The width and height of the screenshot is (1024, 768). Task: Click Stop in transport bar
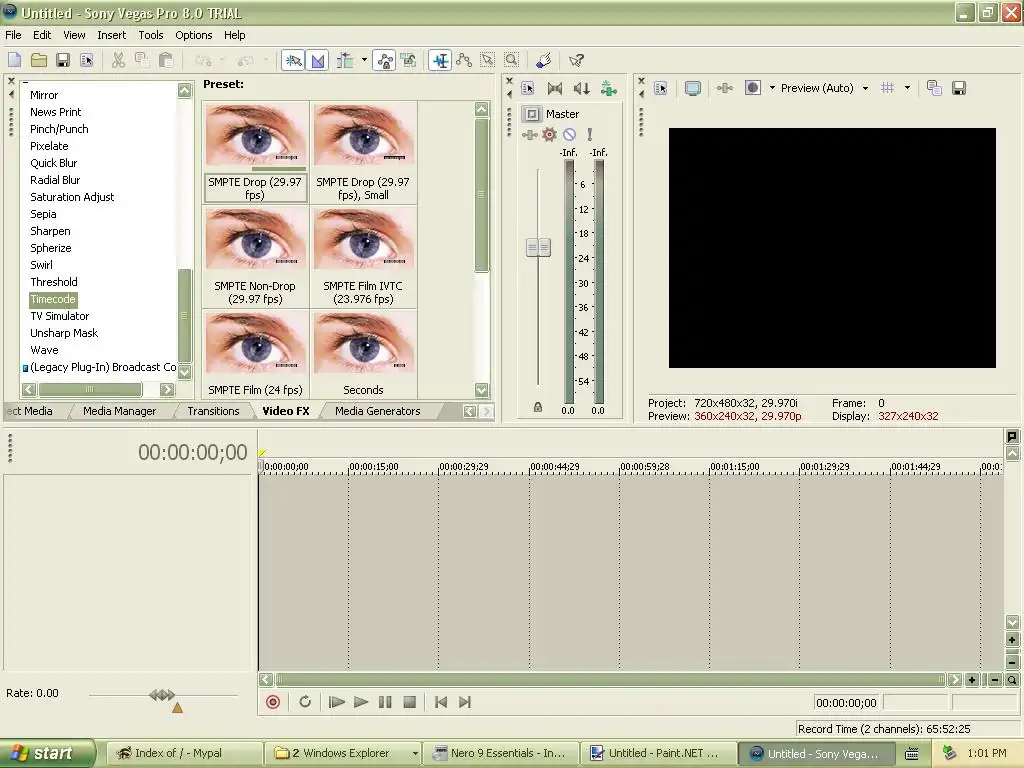pos(409,702)
